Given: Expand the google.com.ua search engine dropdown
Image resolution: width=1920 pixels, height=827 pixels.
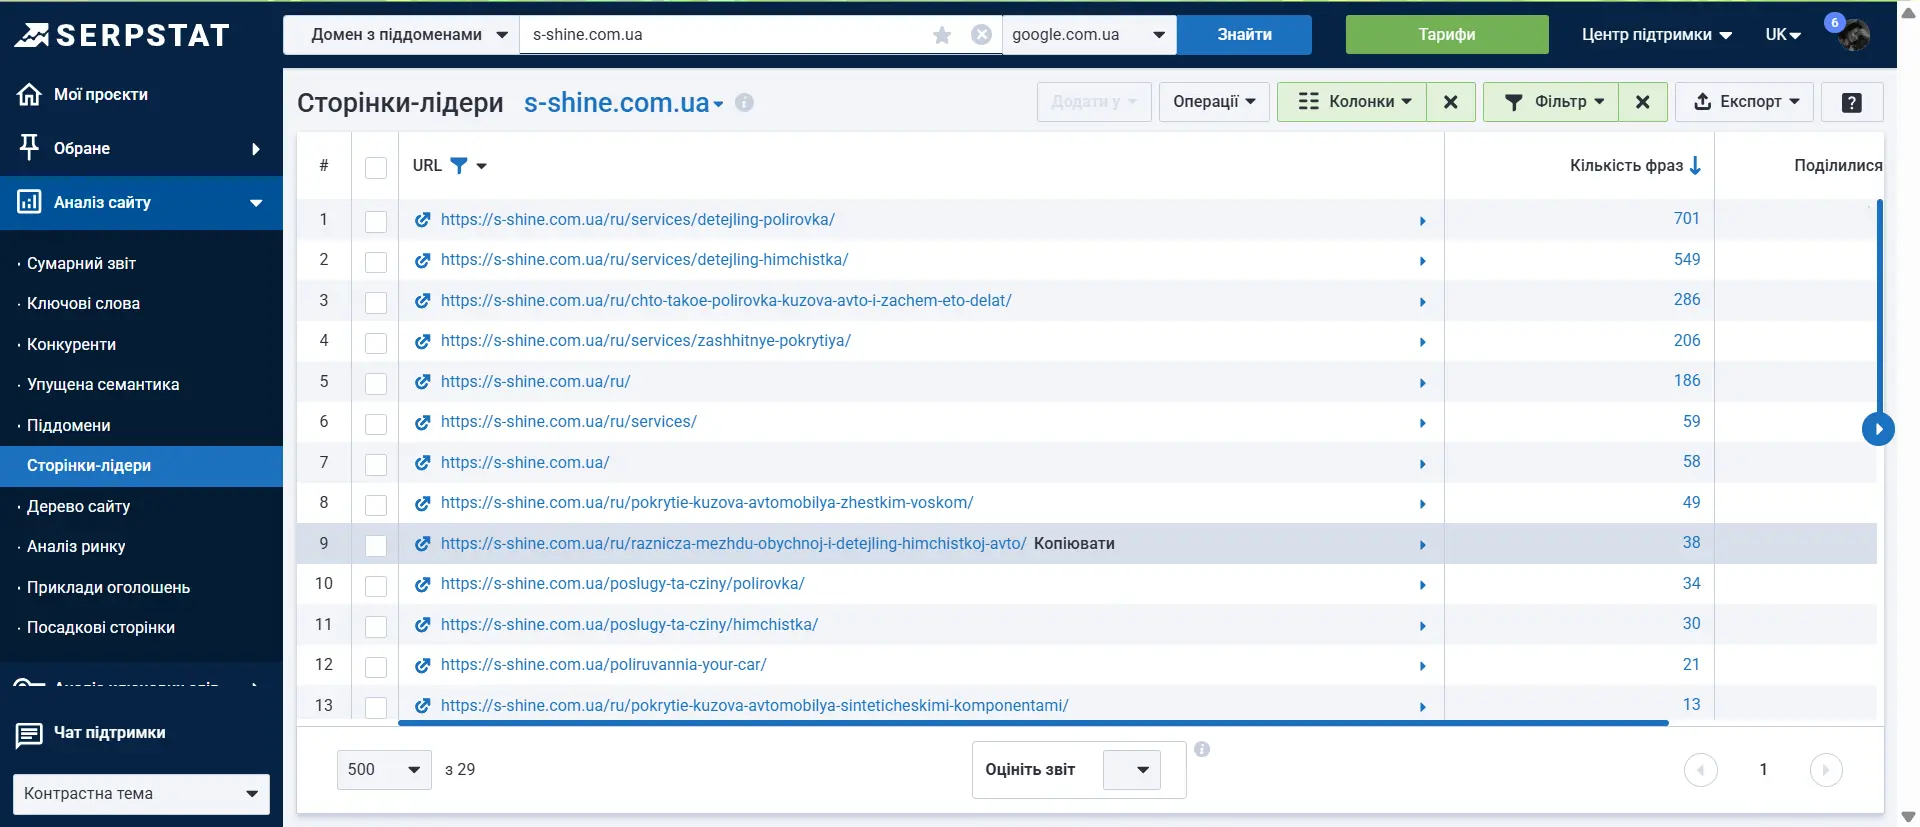Looking at the screenshot, I should coord(1088,35).
